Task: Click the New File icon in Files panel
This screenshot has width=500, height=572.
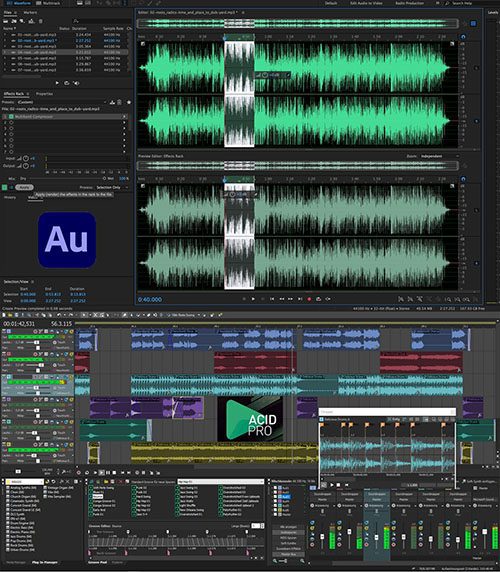Action: click(22, 21)
